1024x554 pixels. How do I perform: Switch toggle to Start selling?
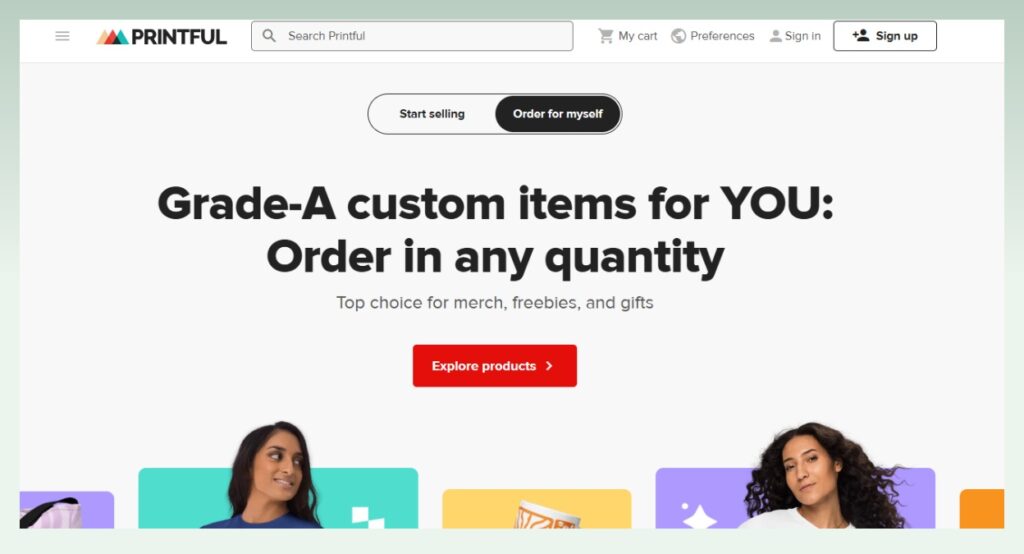click(x=432, y=114)
